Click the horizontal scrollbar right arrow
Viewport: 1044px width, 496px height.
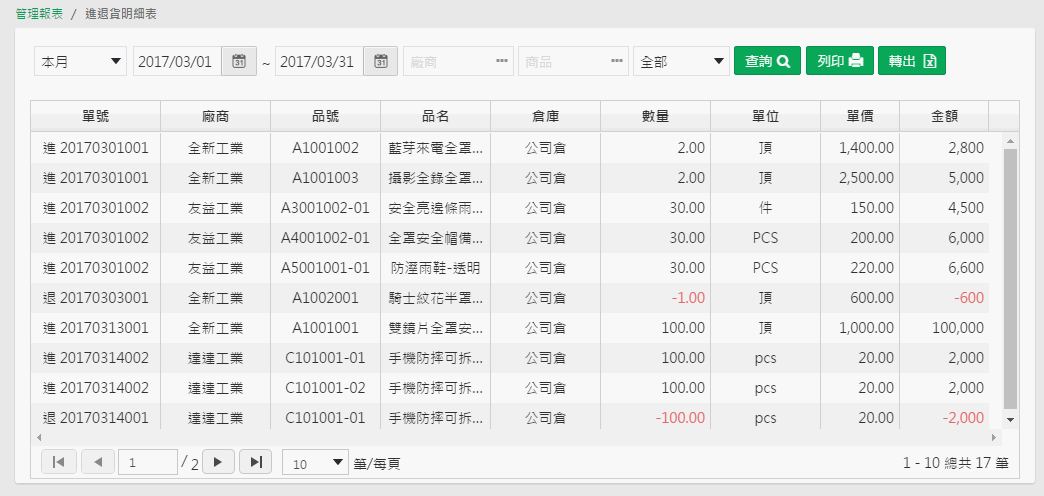pos(994,437)
